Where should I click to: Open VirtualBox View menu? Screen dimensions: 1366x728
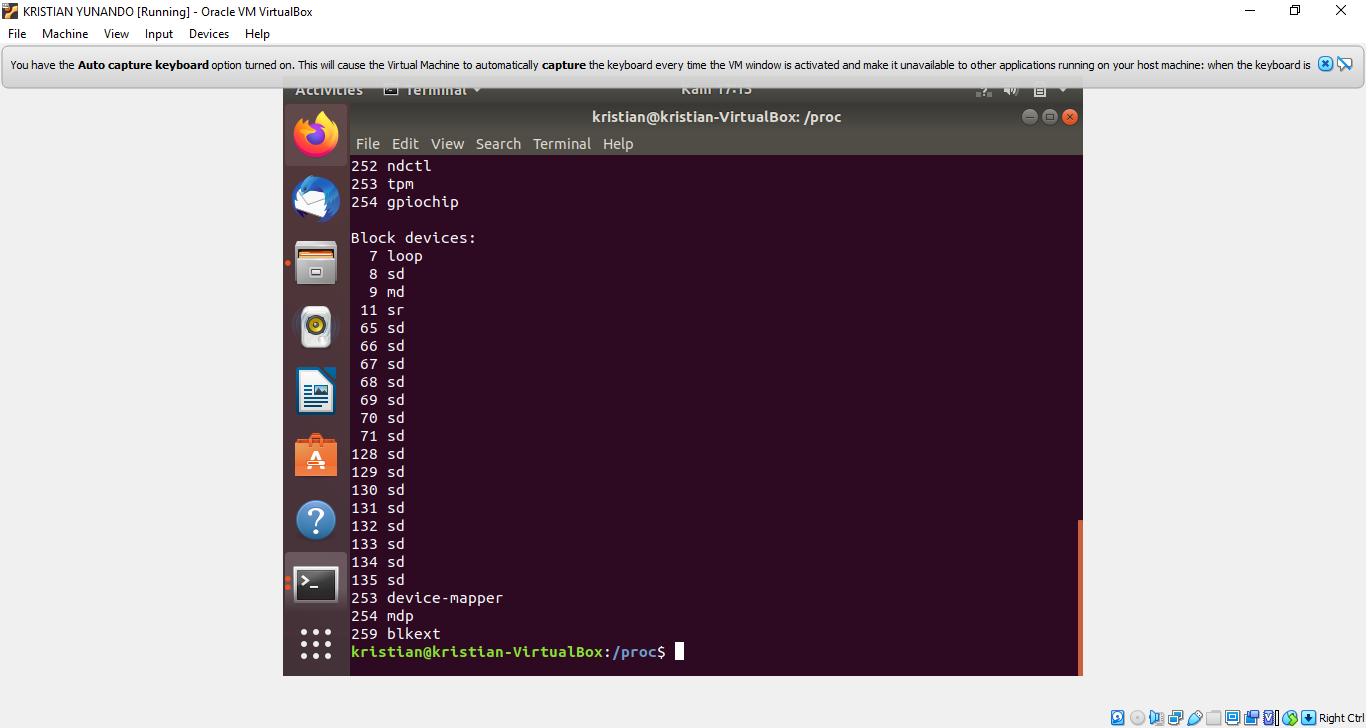[117, 34]
